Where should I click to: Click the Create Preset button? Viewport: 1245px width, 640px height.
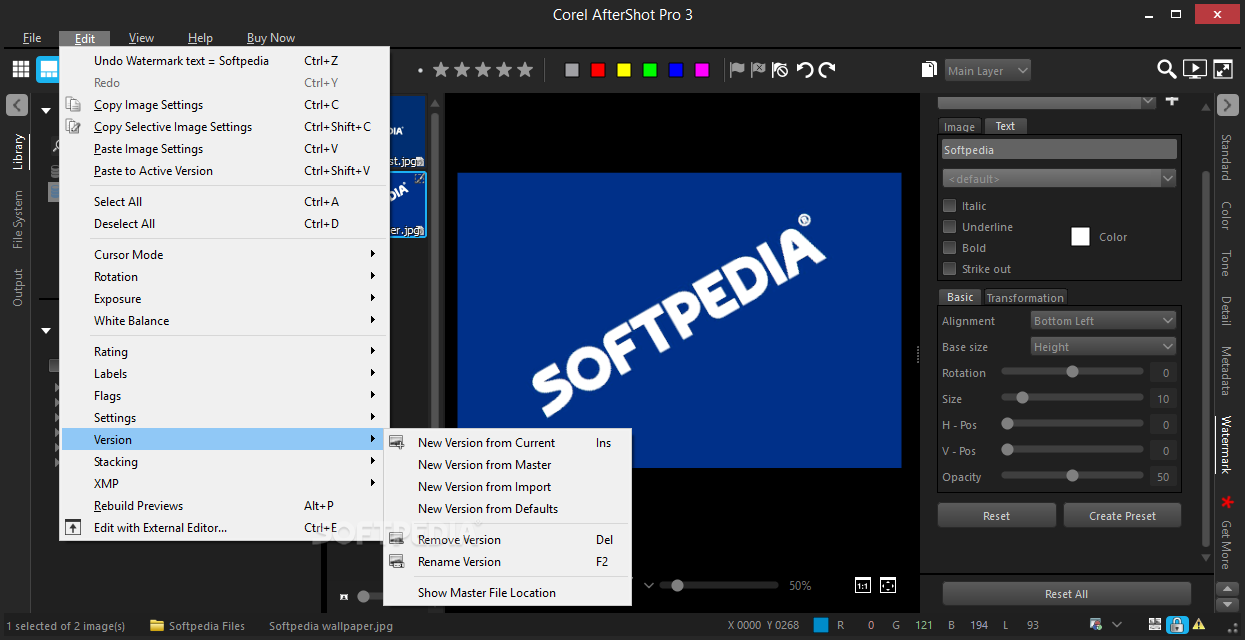coord(1122,516)
